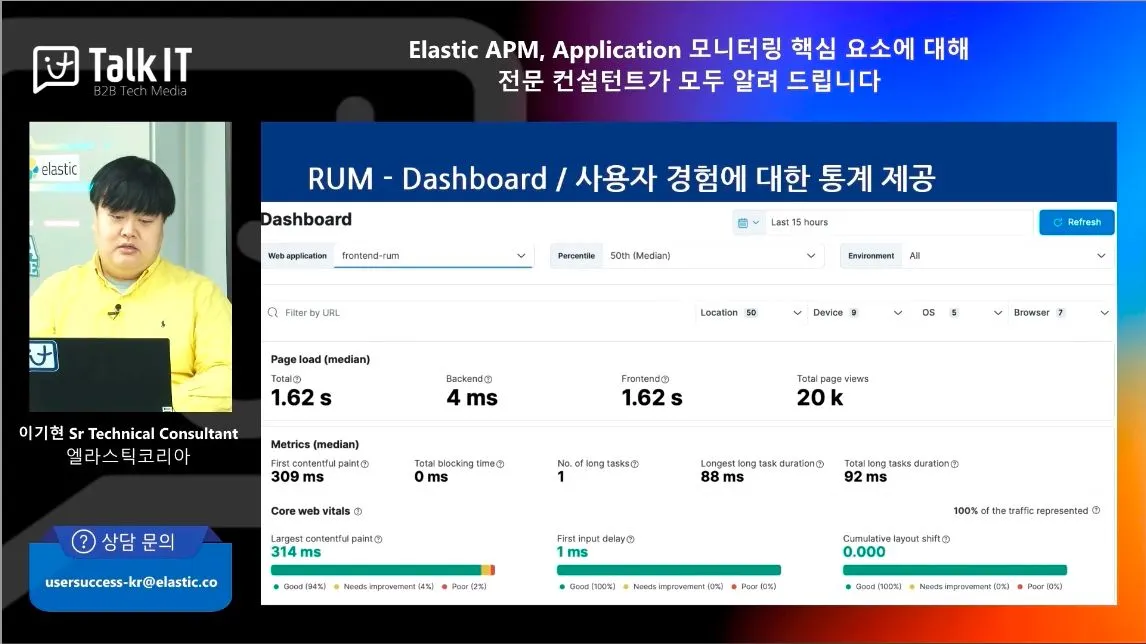Open the calendar quick date picker
The image size is (1146, 644).
(x=748, y=222)
